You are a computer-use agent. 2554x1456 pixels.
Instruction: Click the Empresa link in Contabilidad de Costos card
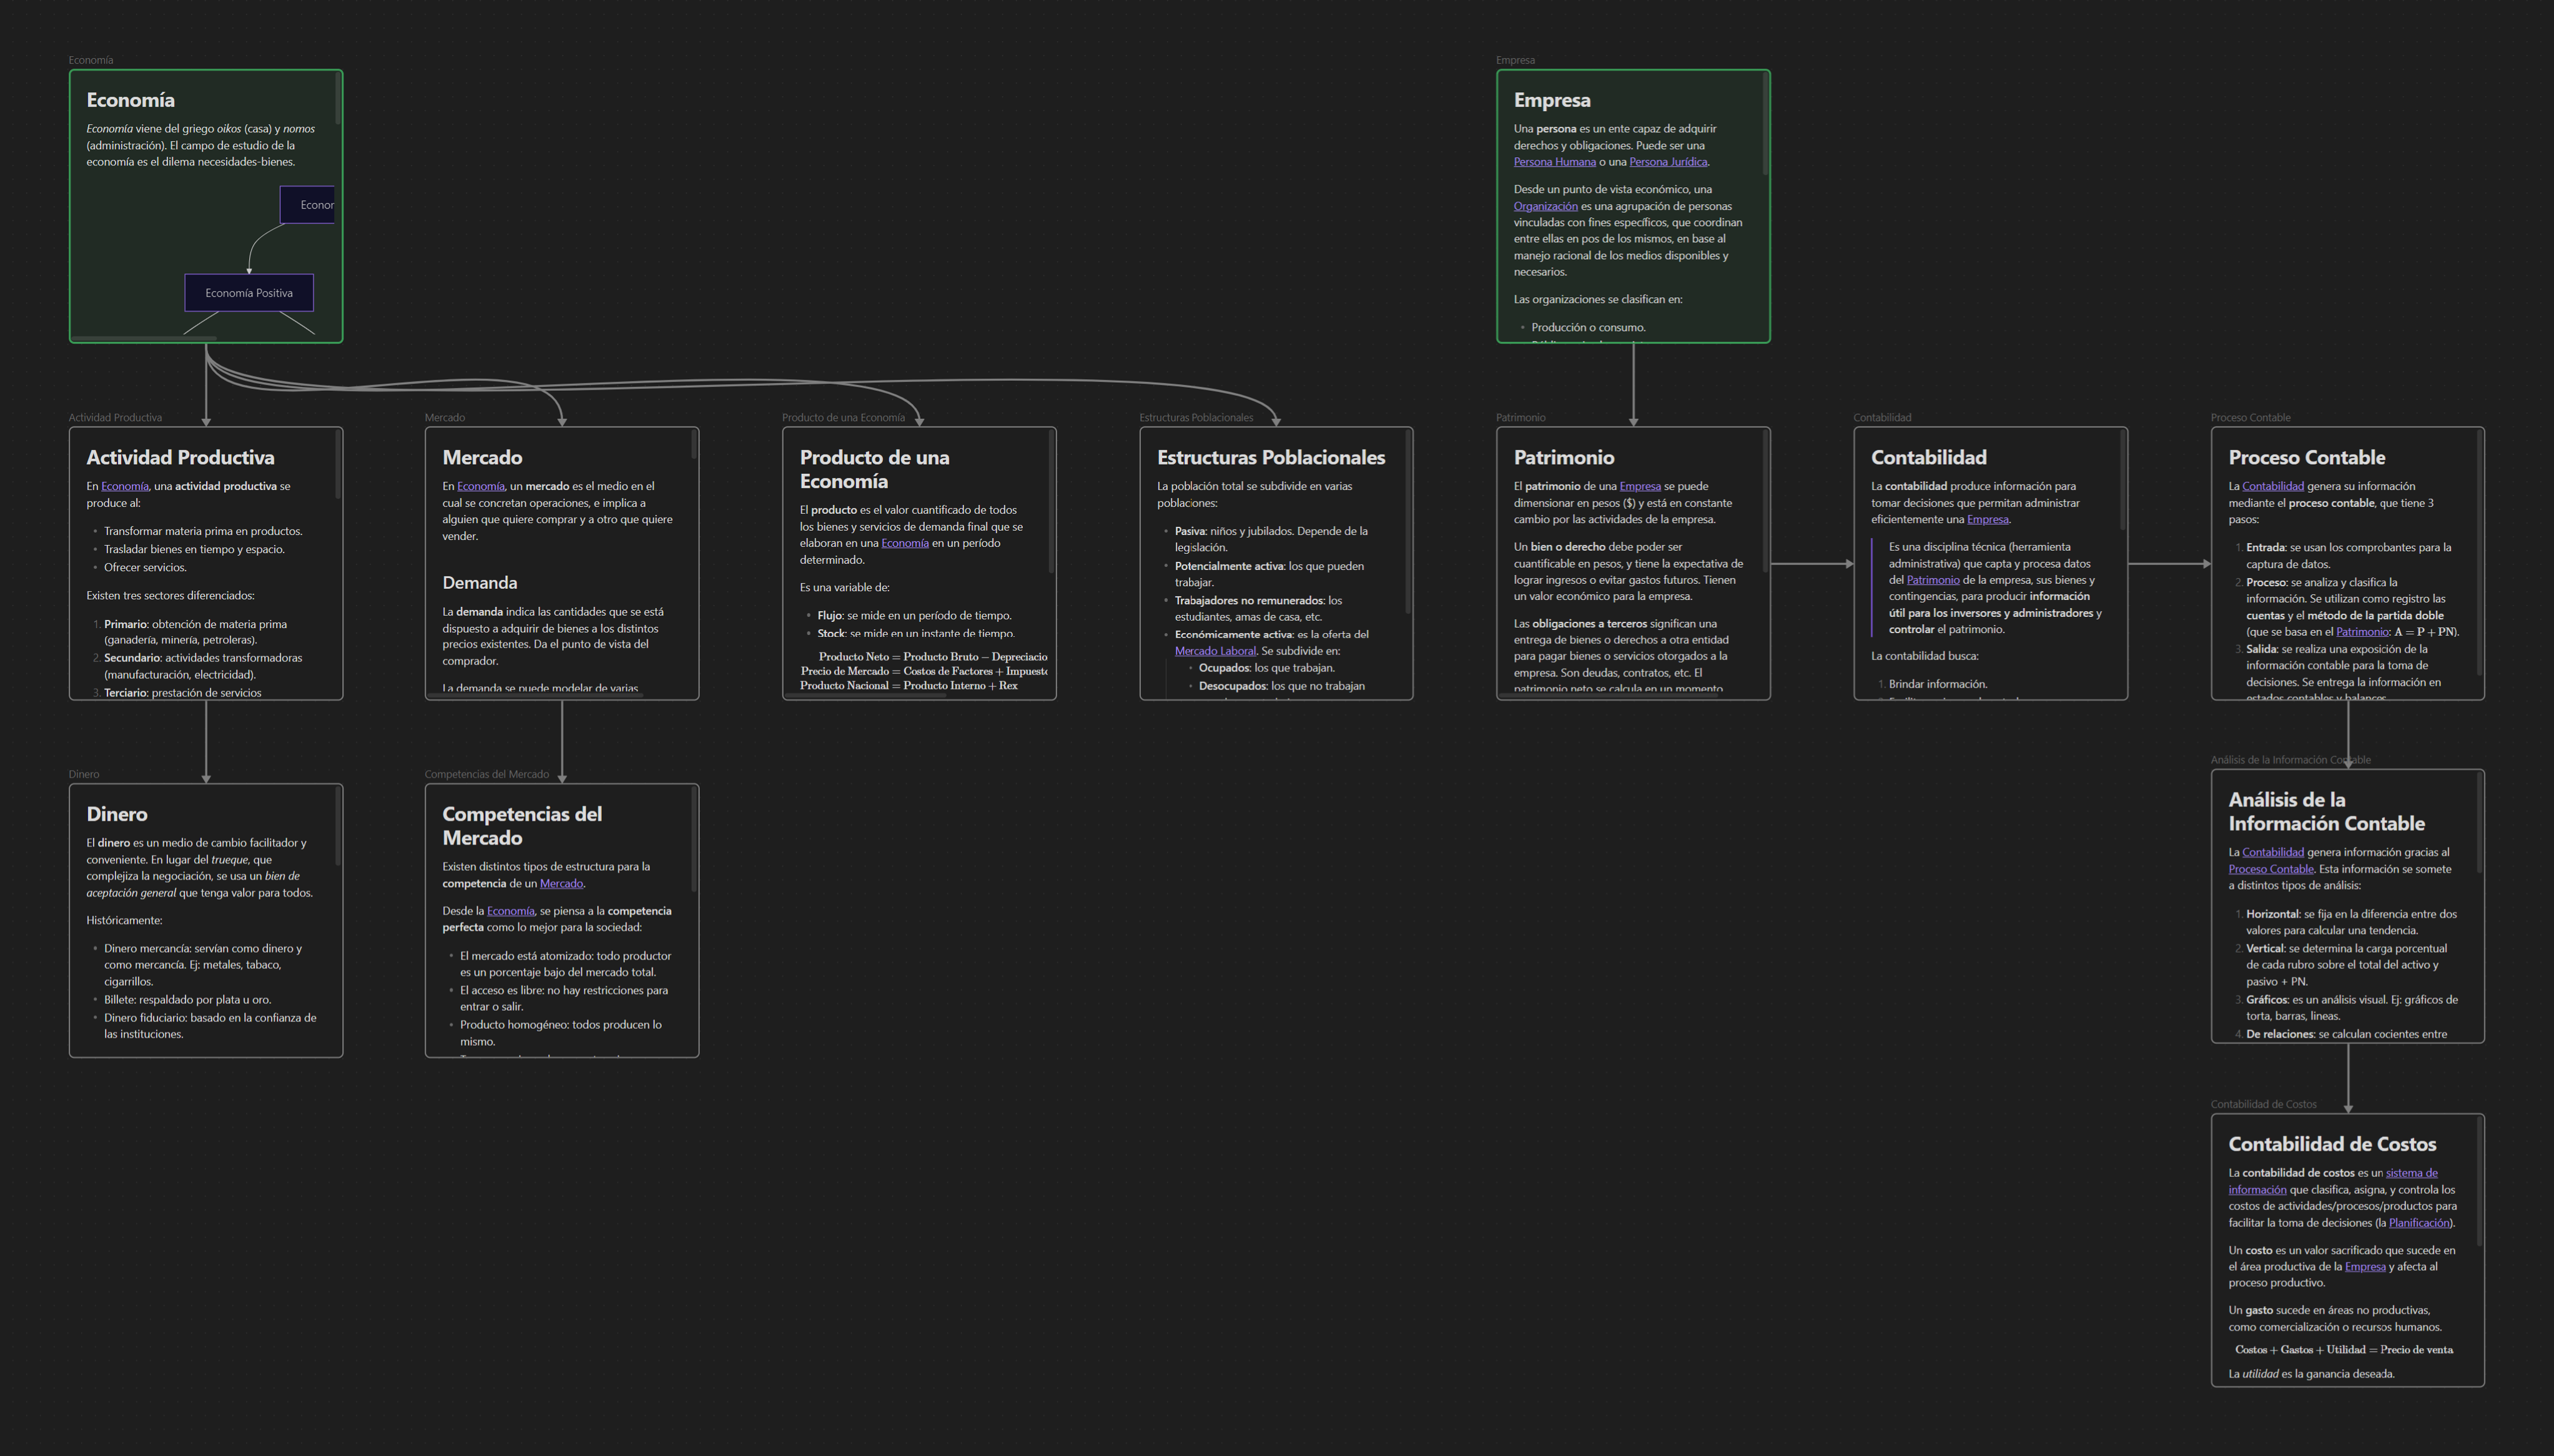(x=2365, y=1267)
